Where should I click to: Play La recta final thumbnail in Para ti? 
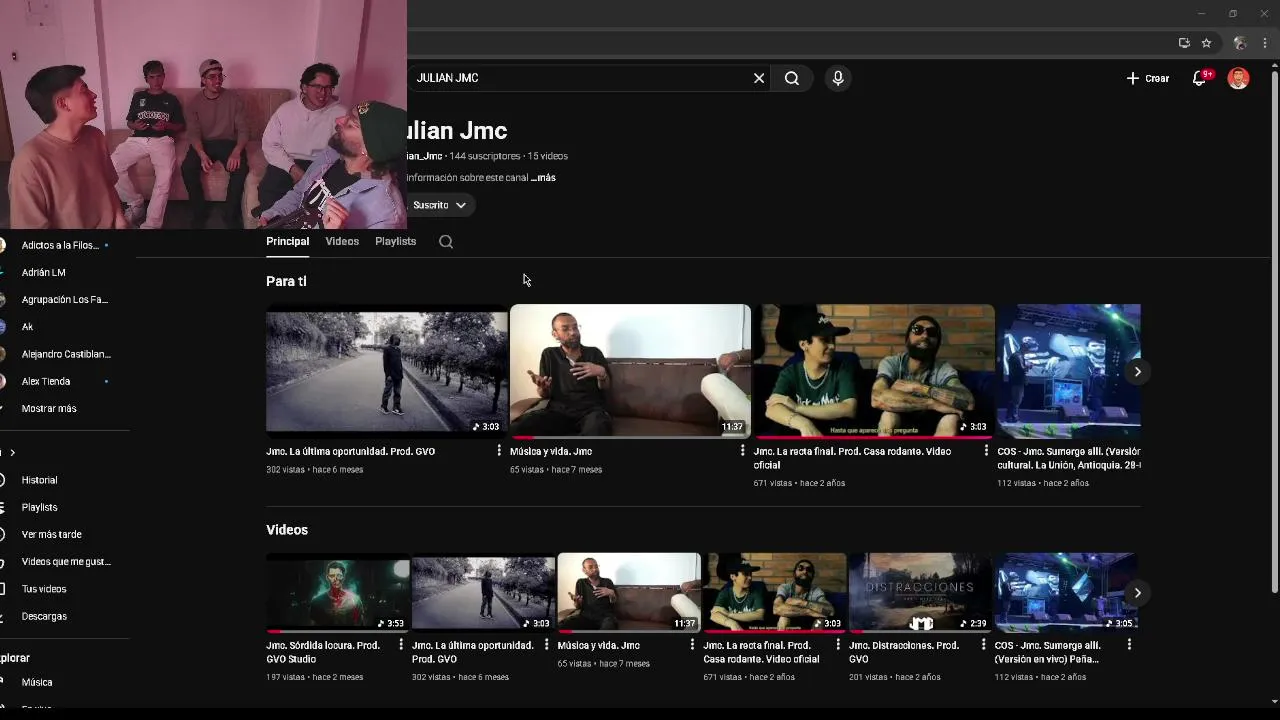click(x=874, y=371)
